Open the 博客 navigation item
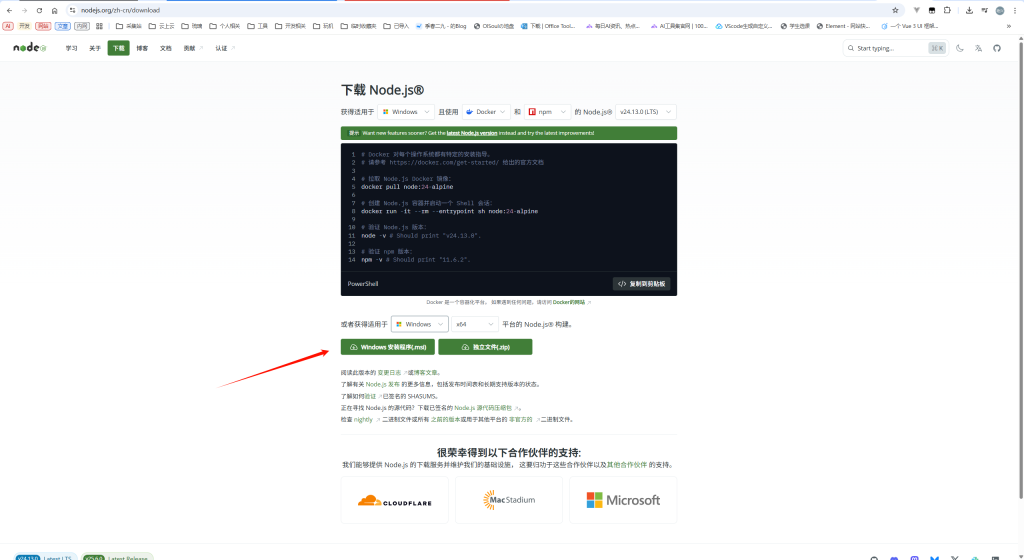The height and width of the screenshot is (560, 1024). 142,48
